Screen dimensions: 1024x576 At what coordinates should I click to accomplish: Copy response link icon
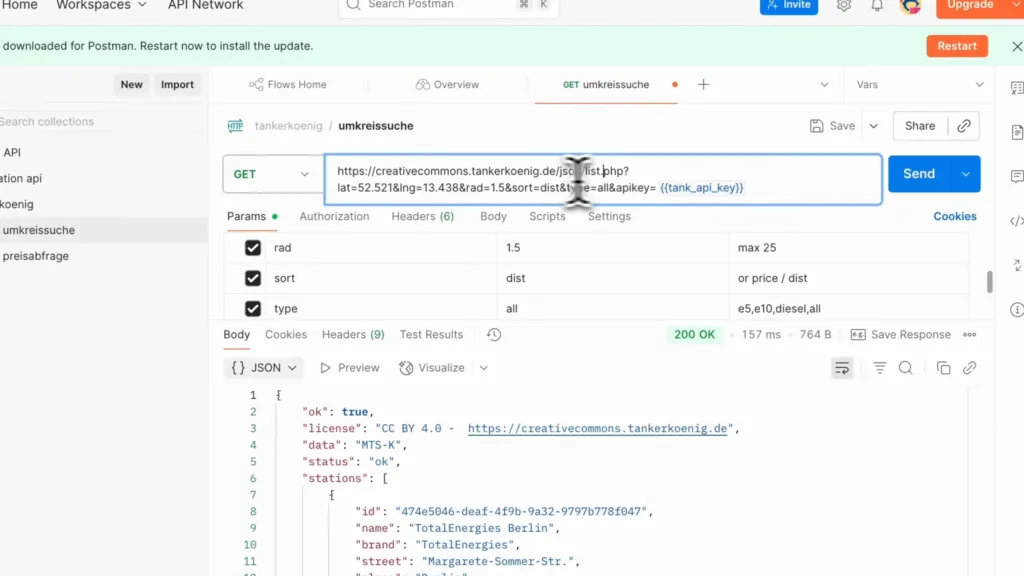[x=969, y=368]
